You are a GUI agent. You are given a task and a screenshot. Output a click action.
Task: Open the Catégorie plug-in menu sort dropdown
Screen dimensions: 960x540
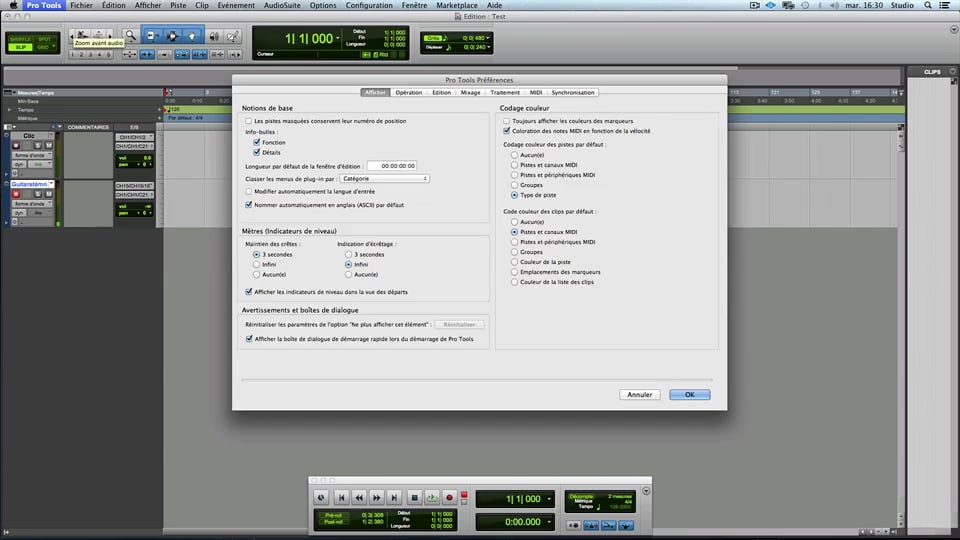(x=384, y=179)
